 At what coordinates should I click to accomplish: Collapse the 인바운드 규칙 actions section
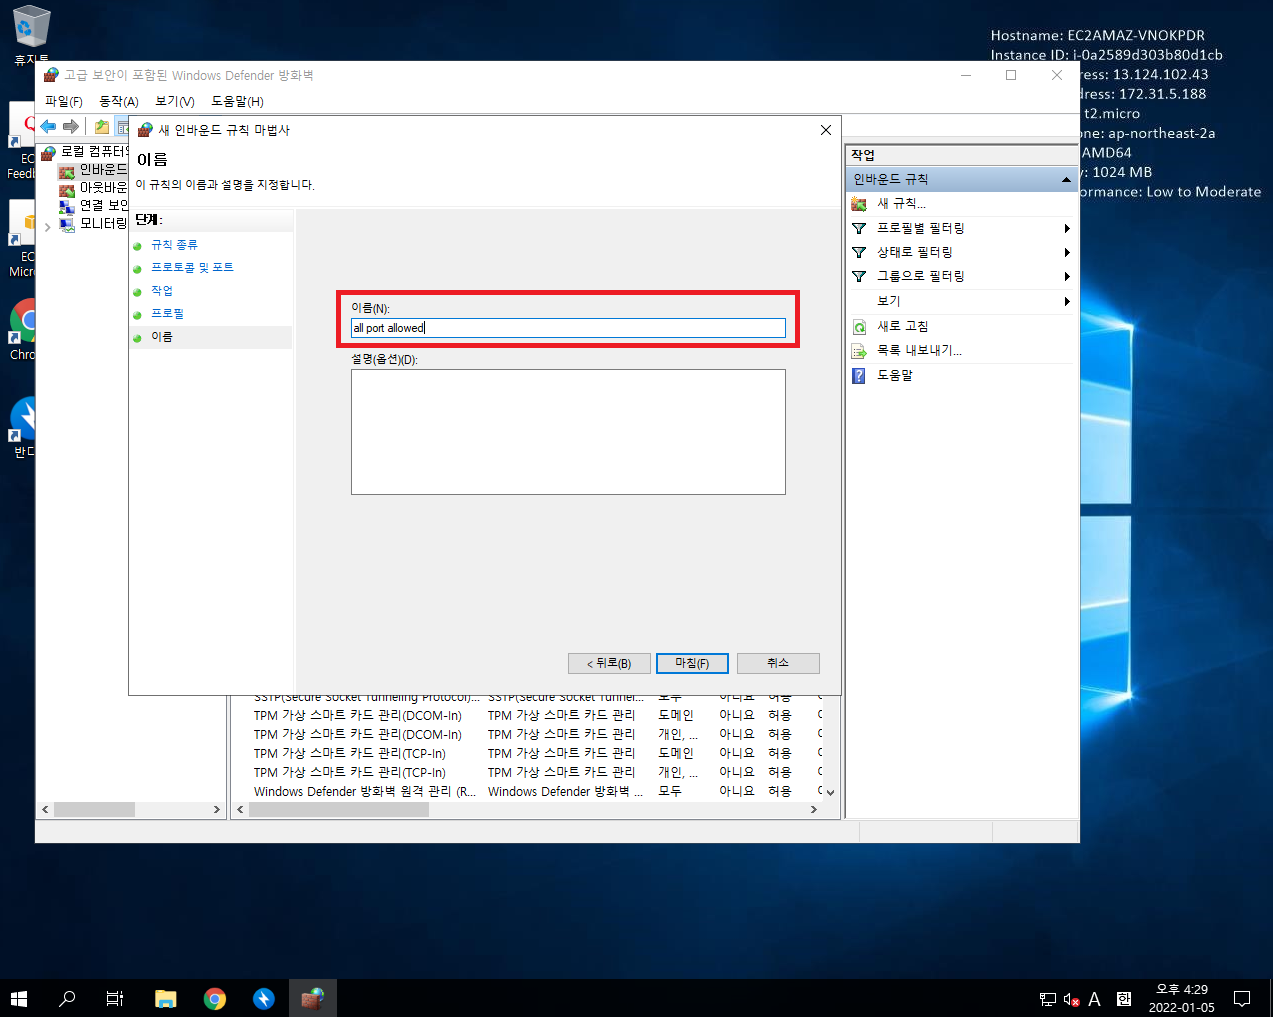click(x=1066, y=180)
